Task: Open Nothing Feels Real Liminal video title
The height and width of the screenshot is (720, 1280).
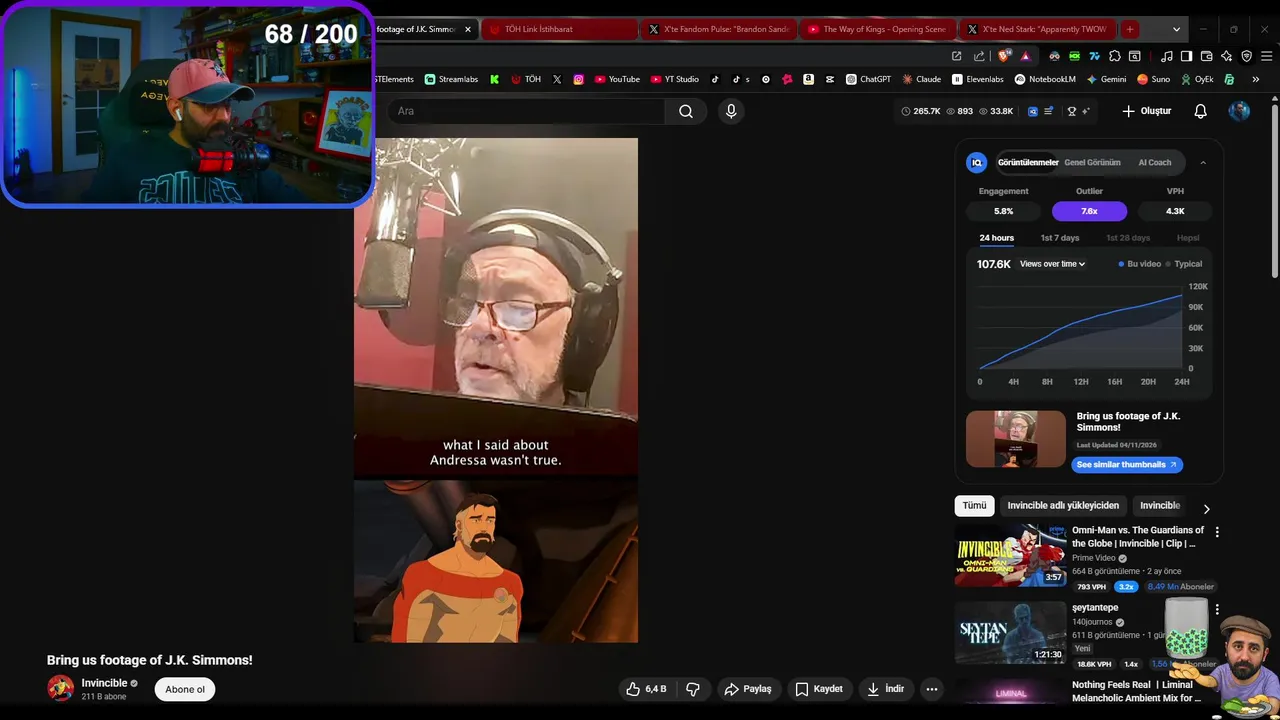Action: (1136, 691)
